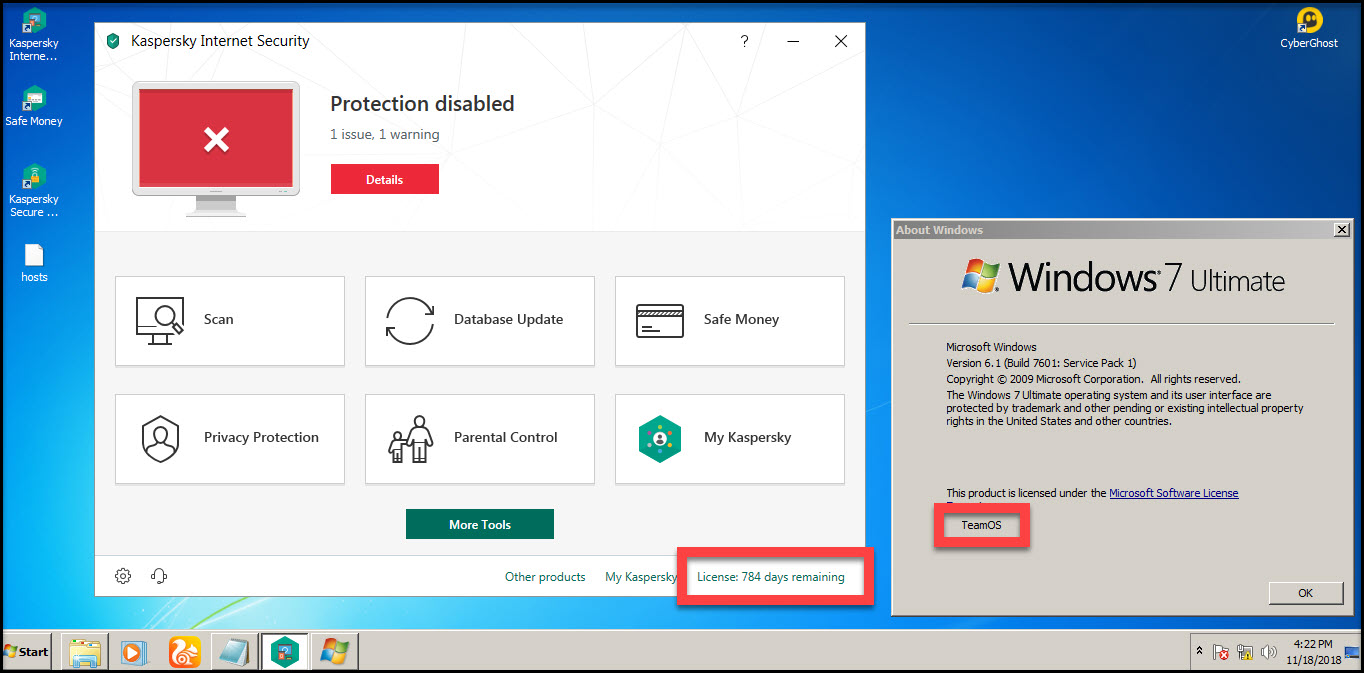Viewport: 1364px width, 673px height.
Task: Open the CyberGhost desktop shortcut
Action: coord(1309,28)
